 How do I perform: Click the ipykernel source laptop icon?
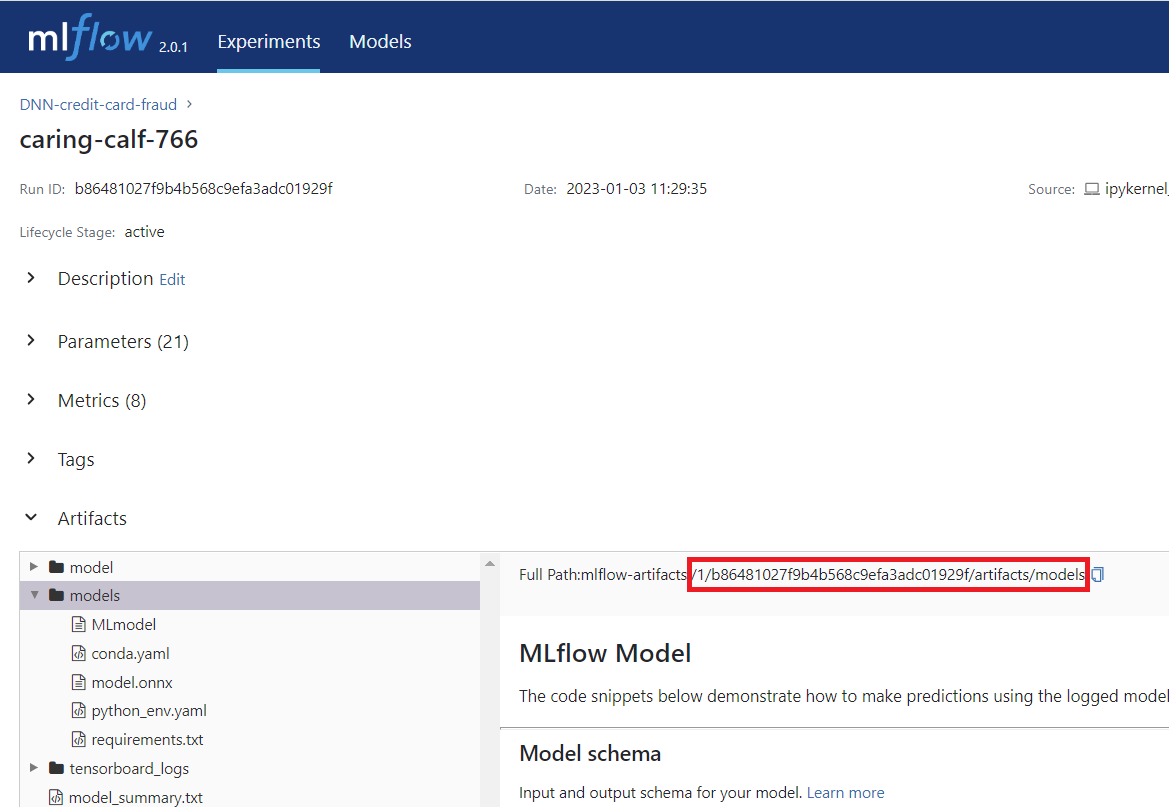point(1091,189)
